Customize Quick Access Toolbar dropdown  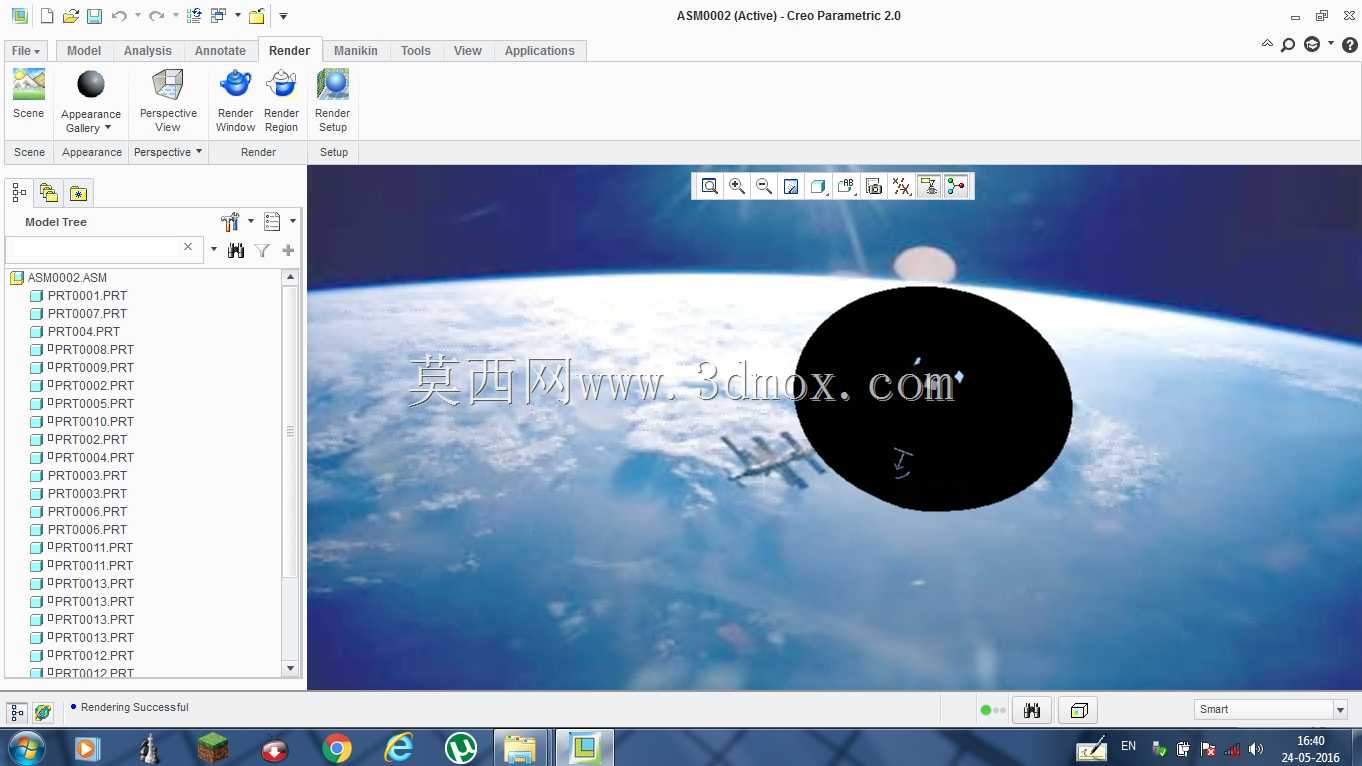click(284, 16)
